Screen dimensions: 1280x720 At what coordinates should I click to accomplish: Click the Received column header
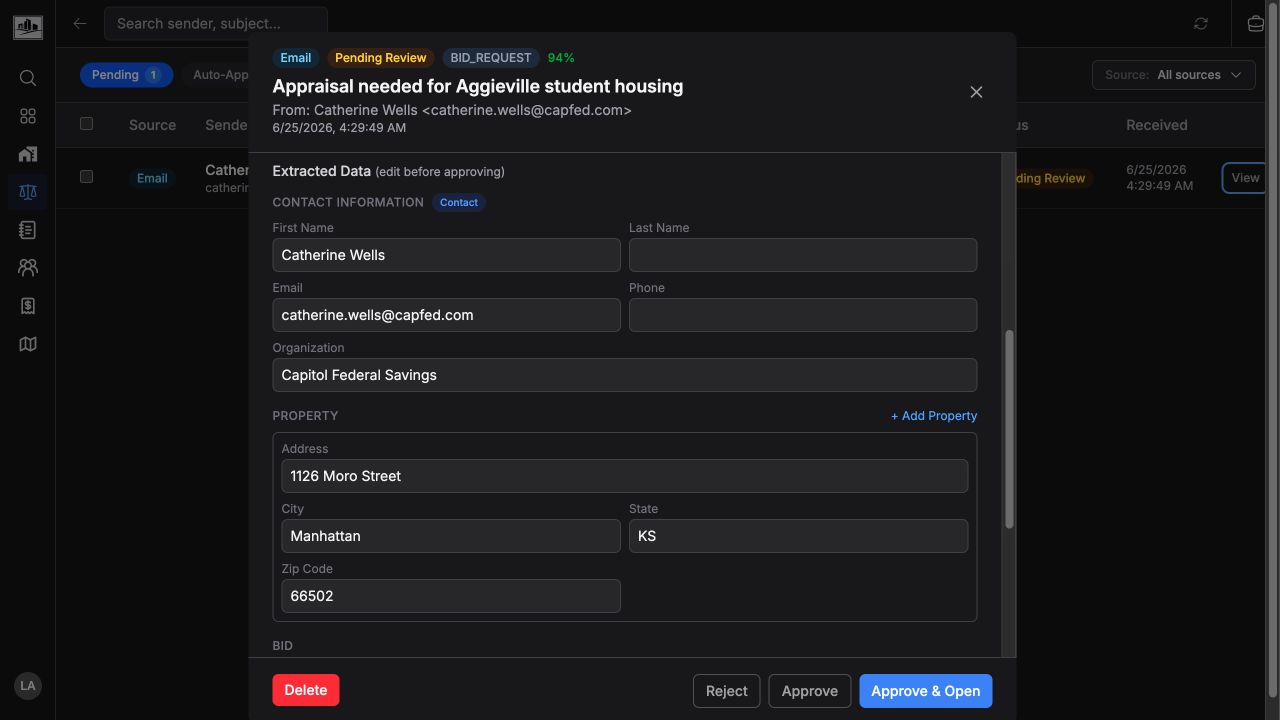(1157, 125)
